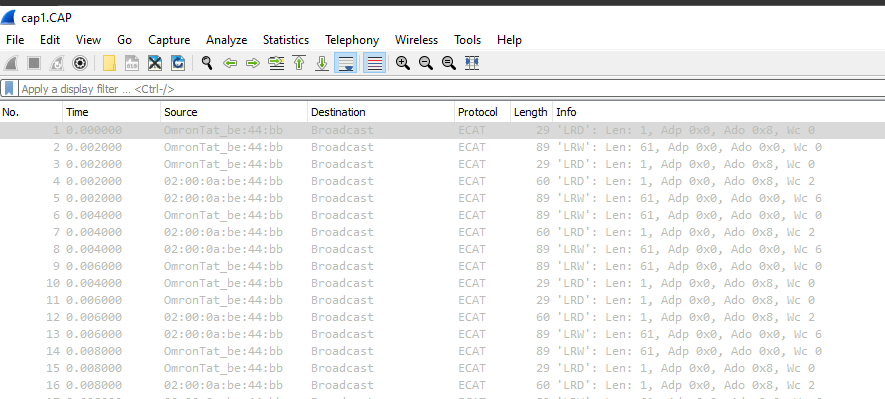Sort by the Length column header
Viewport: 885px width, 399px height.
click(531, 112)
